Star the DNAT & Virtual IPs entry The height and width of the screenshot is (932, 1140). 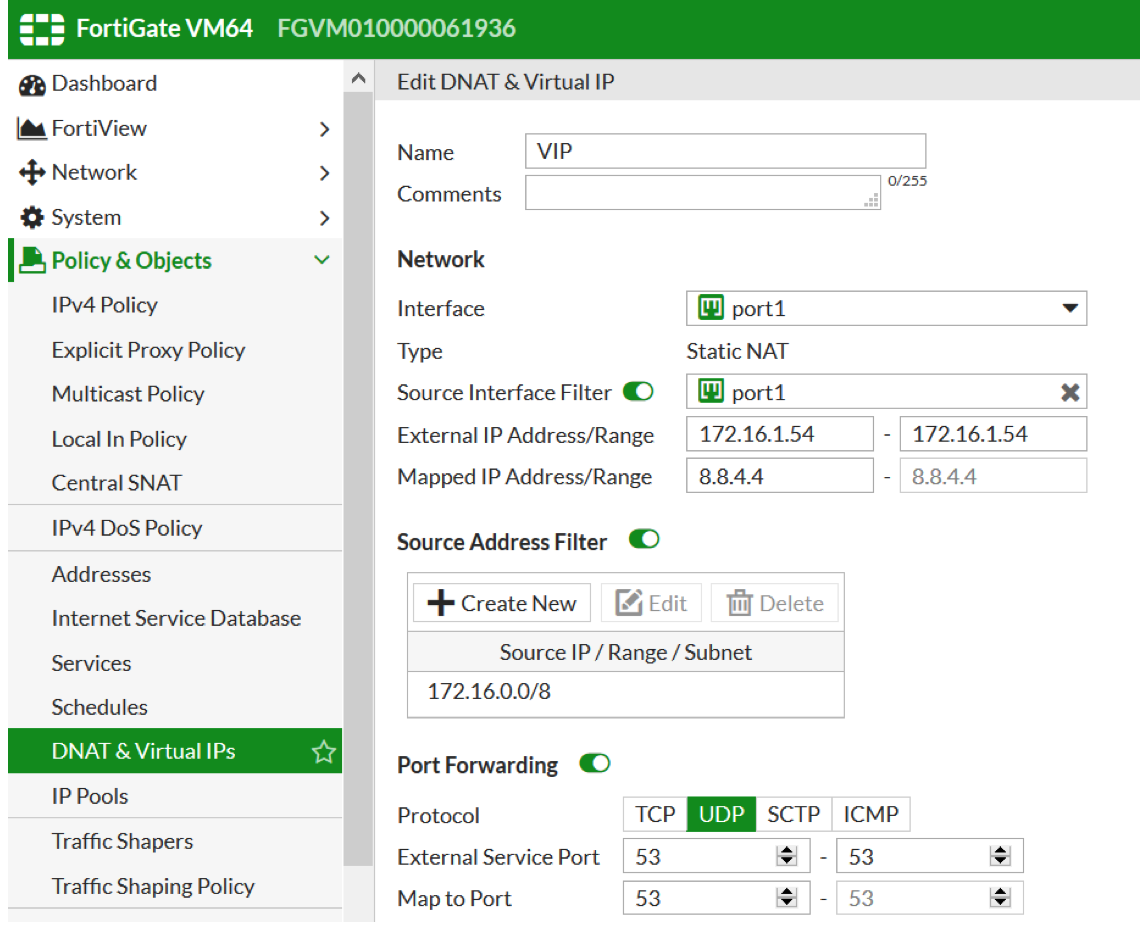coord(323,751)
